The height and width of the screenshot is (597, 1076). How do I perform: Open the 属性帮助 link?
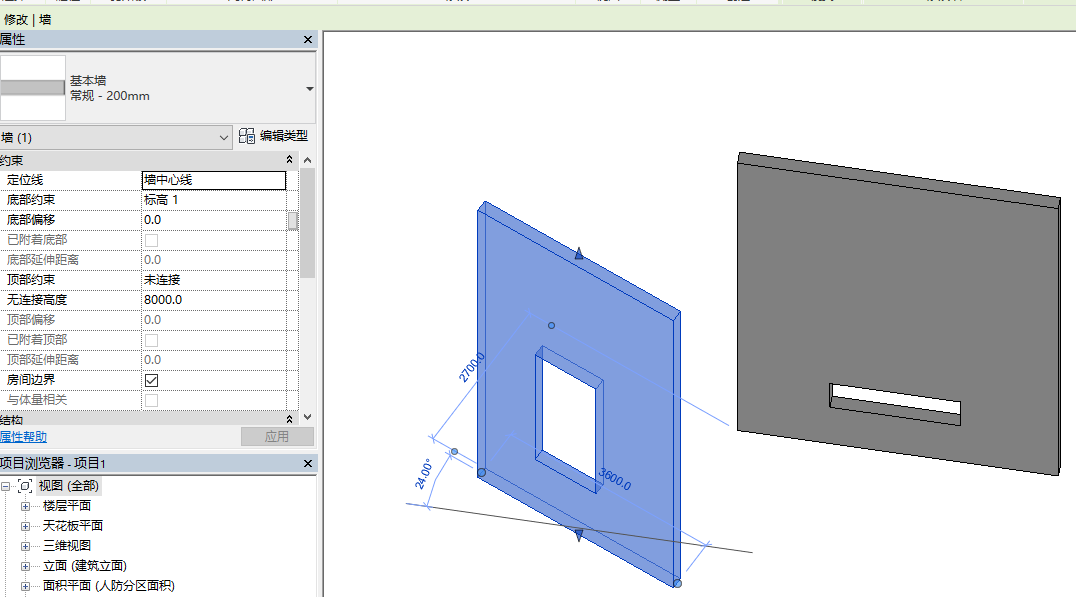coord(23,436)
